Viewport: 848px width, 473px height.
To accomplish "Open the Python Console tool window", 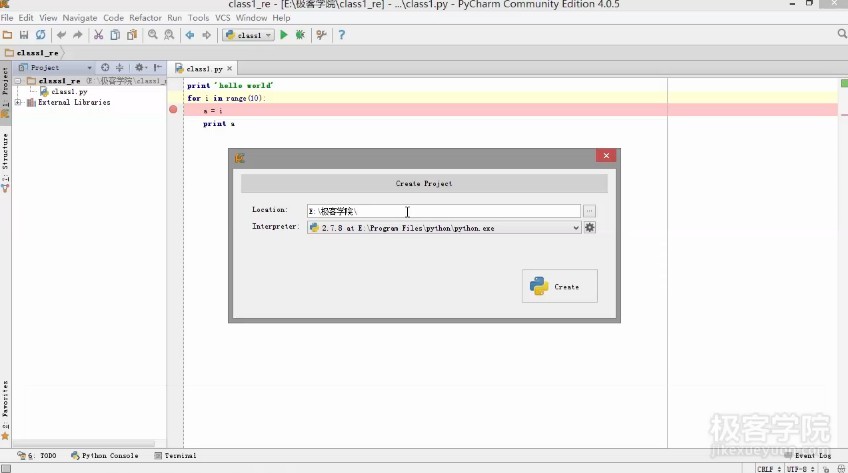I will [x=104, y=456].
